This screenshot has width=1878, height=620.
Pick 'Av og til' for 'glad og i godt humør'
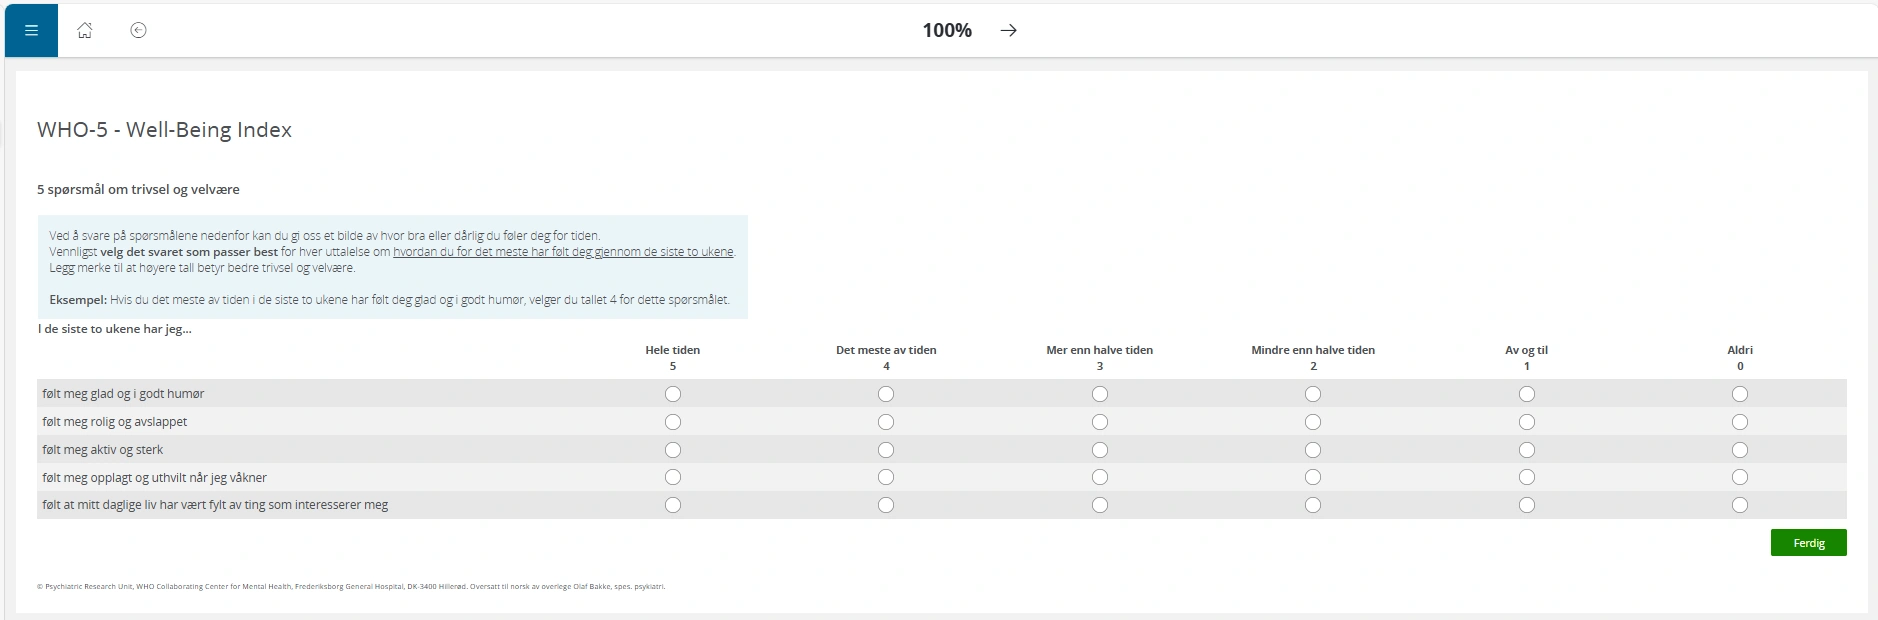point(1527,394)
